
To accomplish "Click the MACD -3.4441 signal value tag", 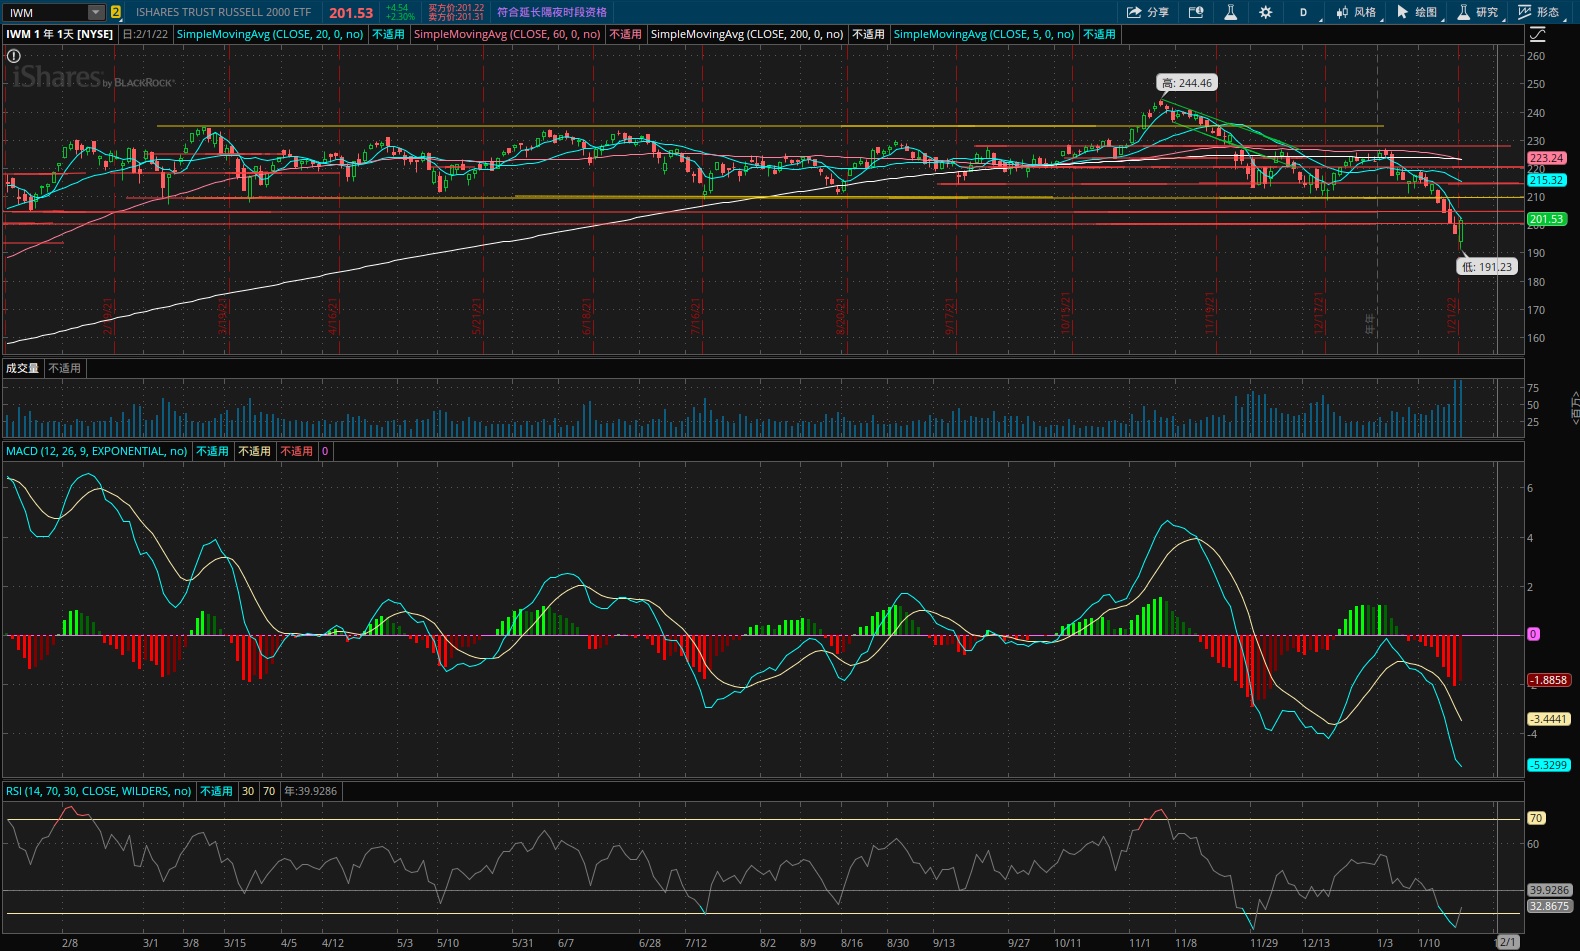I will (x=1549, y=719).
